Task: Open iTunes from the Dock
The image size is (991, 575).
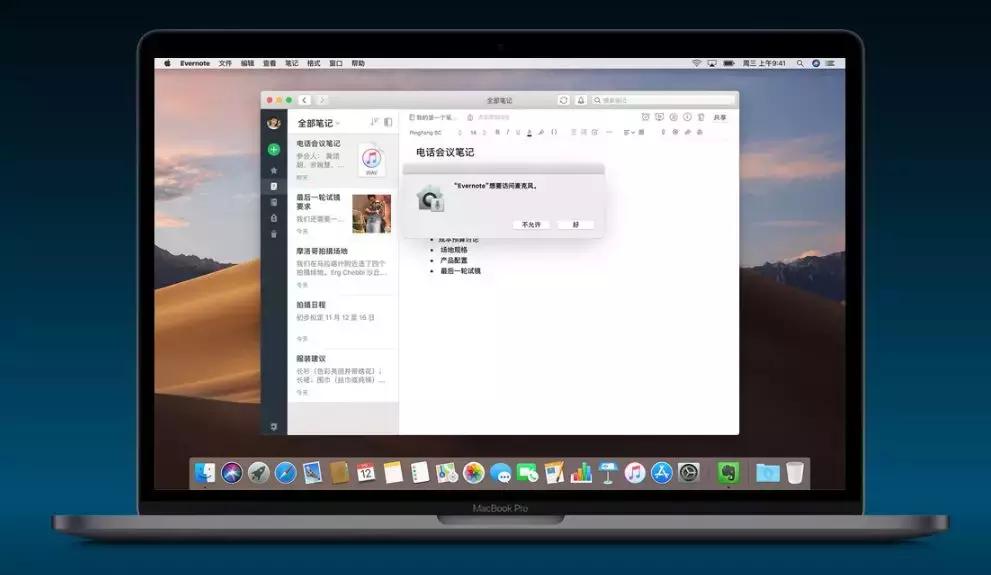Action: pos(635,473)
